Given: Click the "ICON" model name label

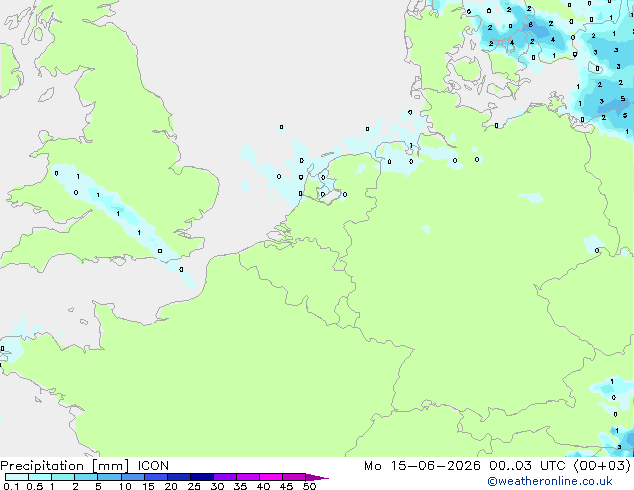Looking at the screenshot, I should tap(153, 465).
